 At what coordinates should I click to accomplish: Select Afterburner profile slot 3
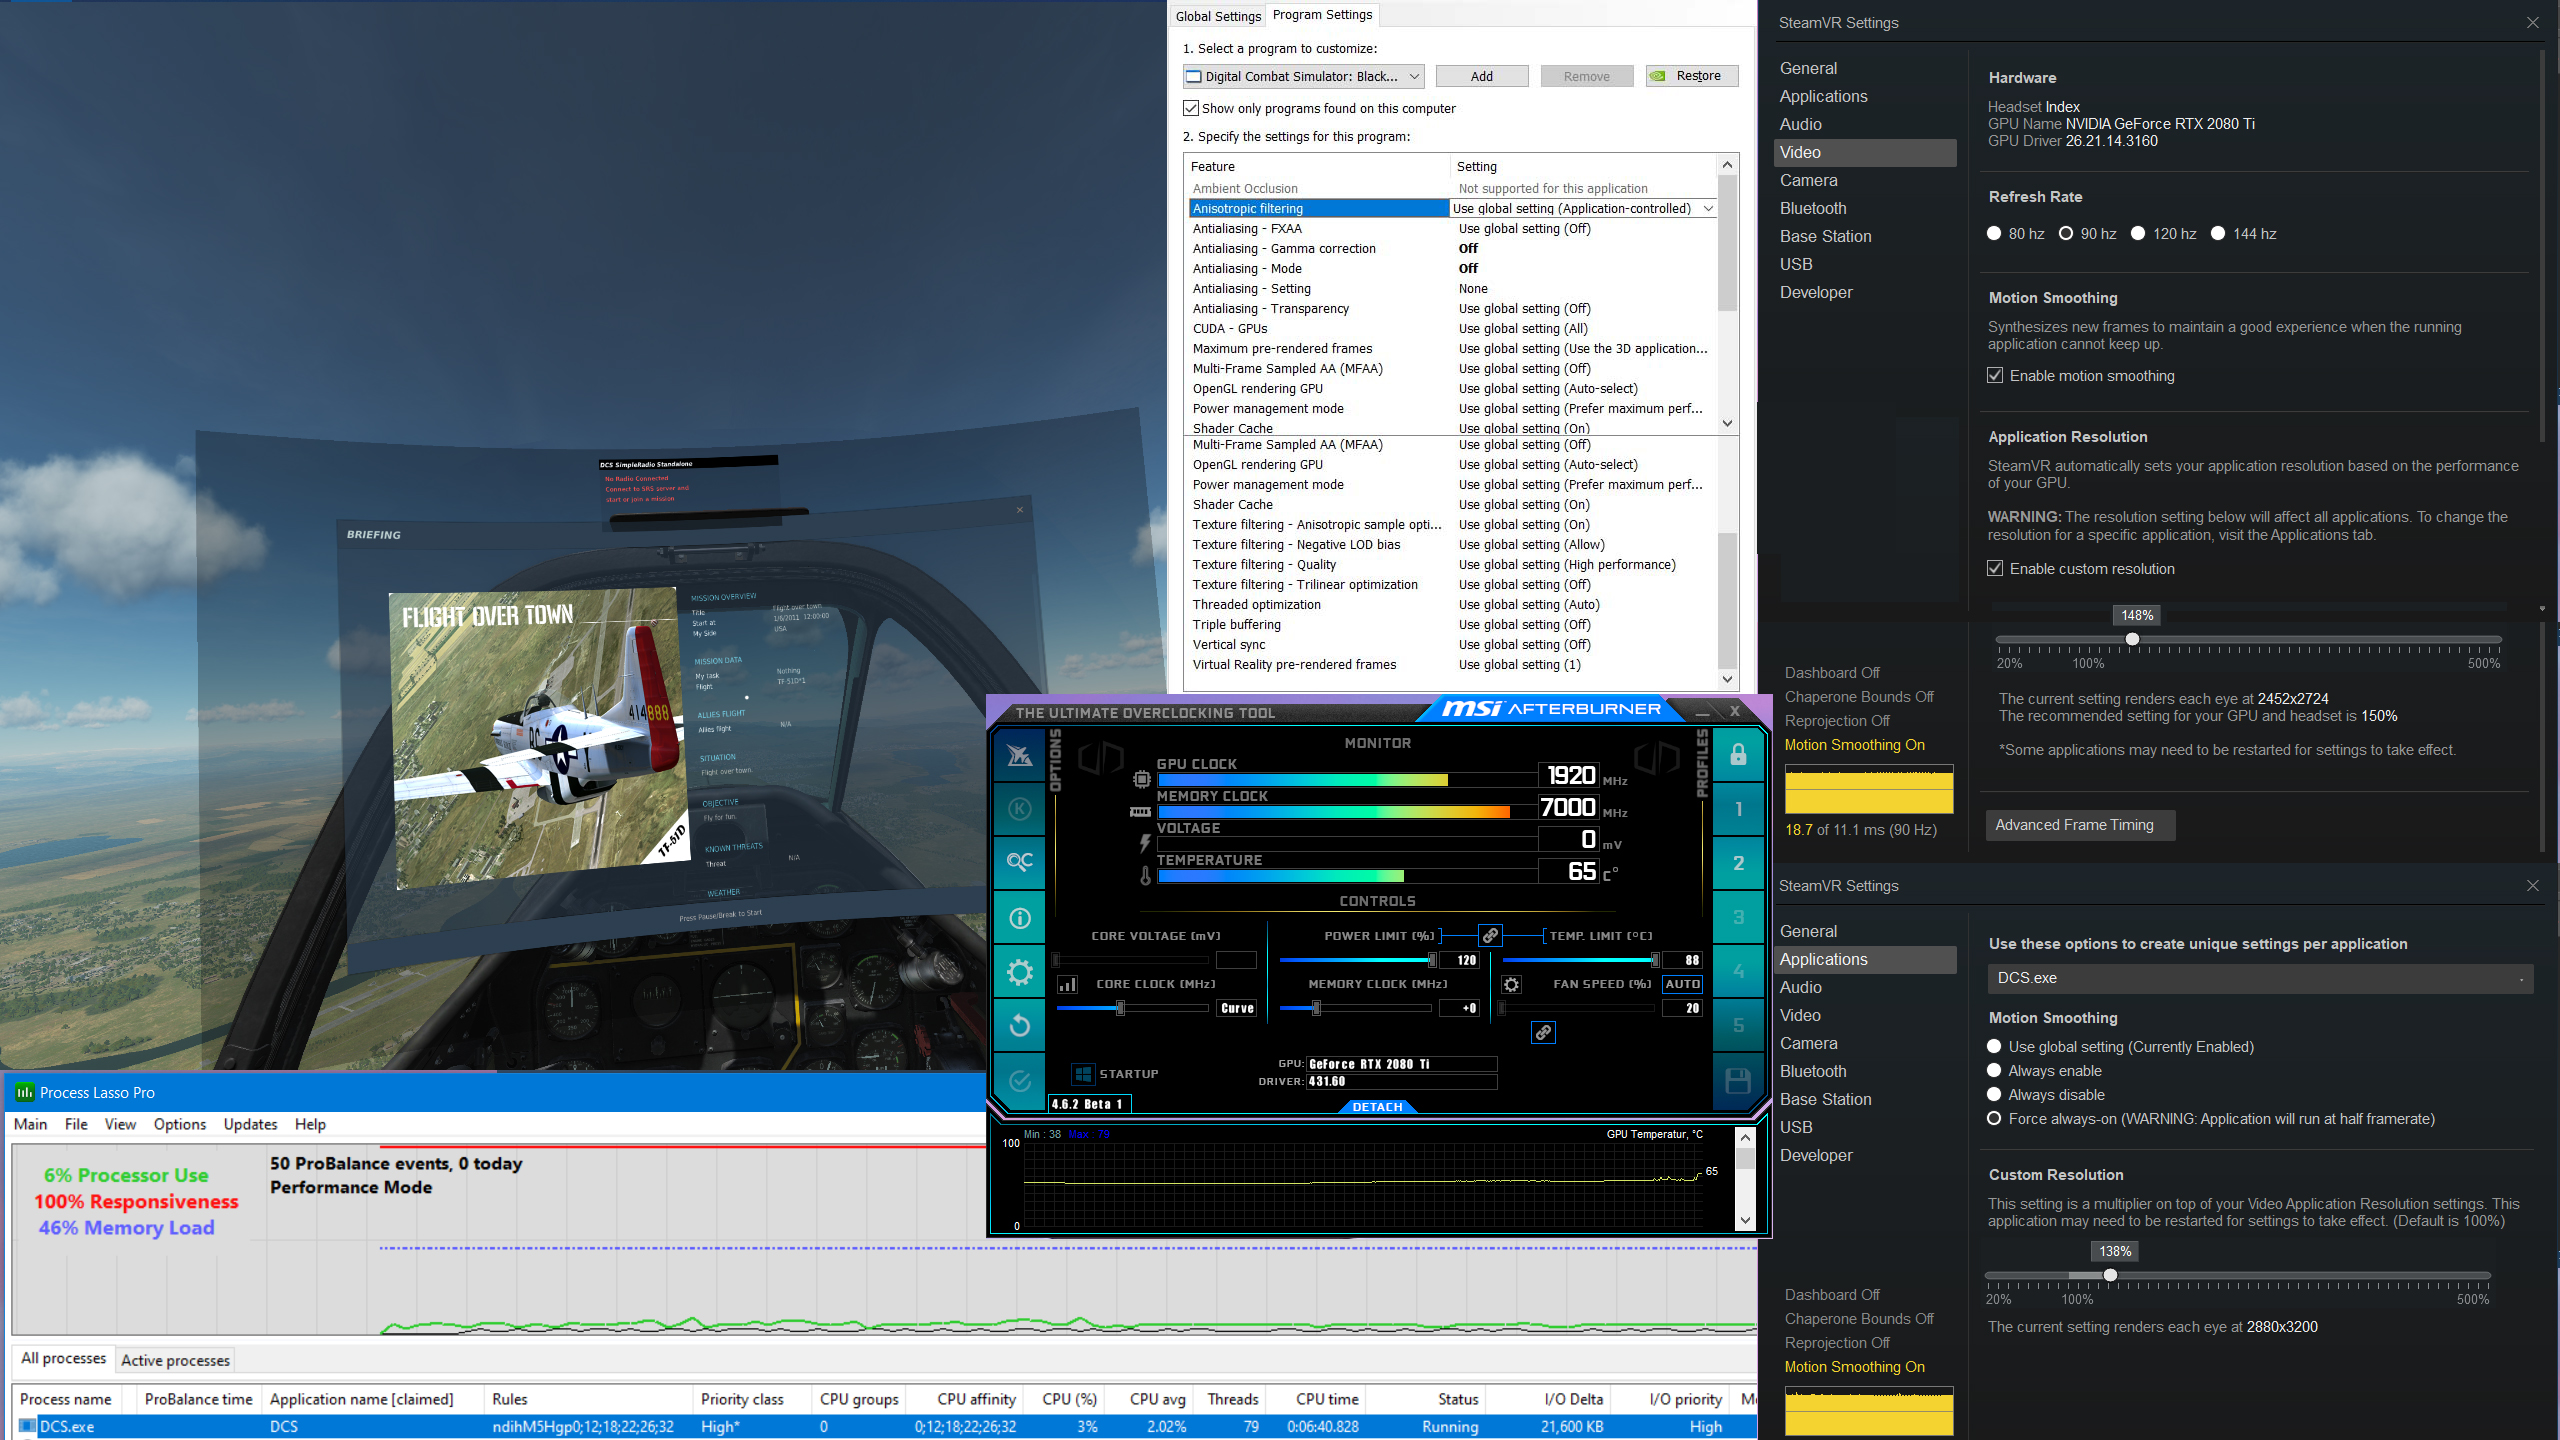tap(1738, 917)
